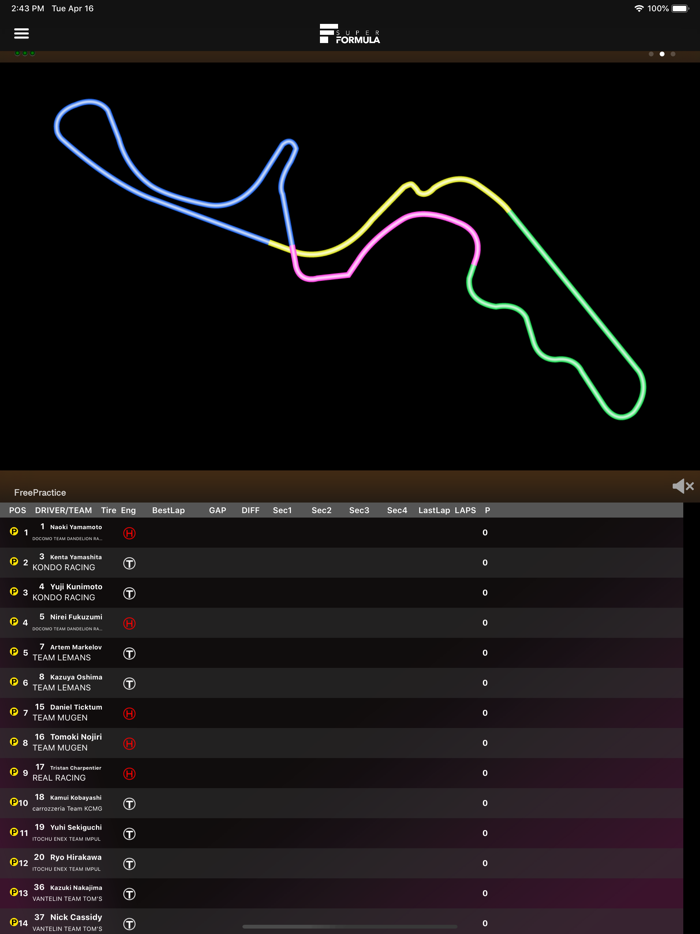Image resolution: width=700 pixels, height=934 pixels.
Task: Tap the Super Formula logo
Action: coord(350,34)
